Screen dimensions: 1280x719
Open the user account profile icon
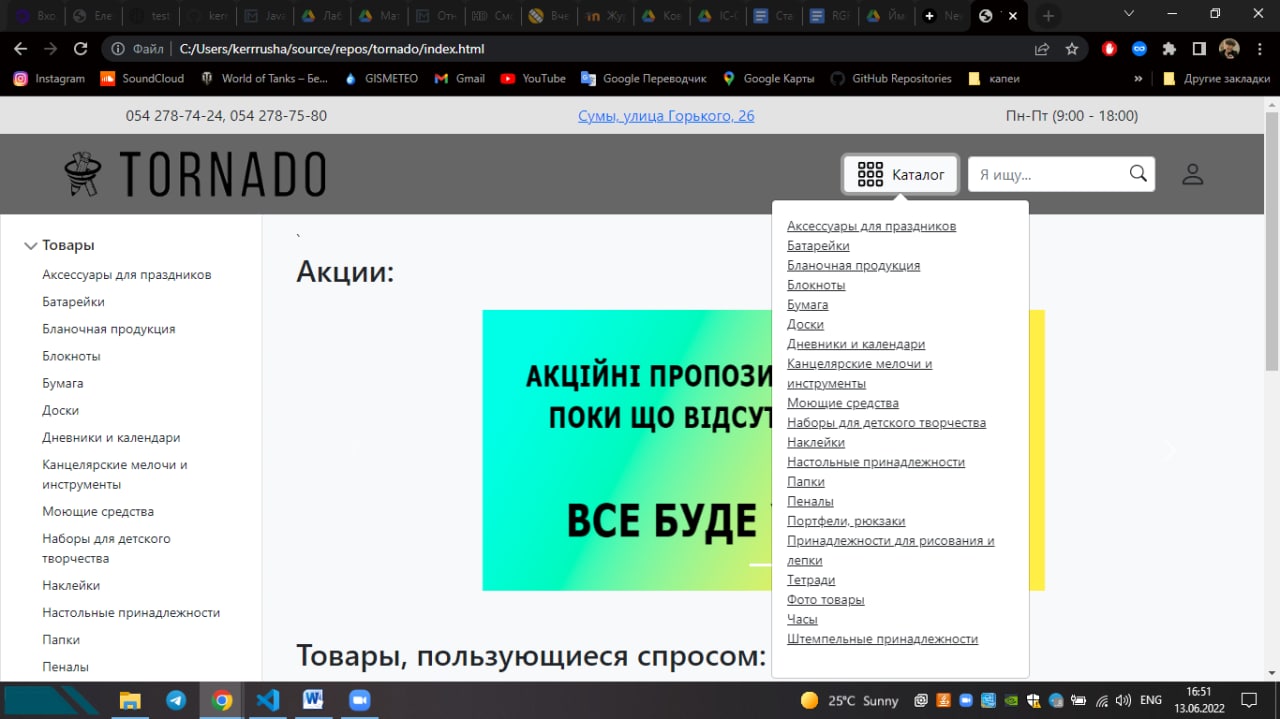[1192, 174]
